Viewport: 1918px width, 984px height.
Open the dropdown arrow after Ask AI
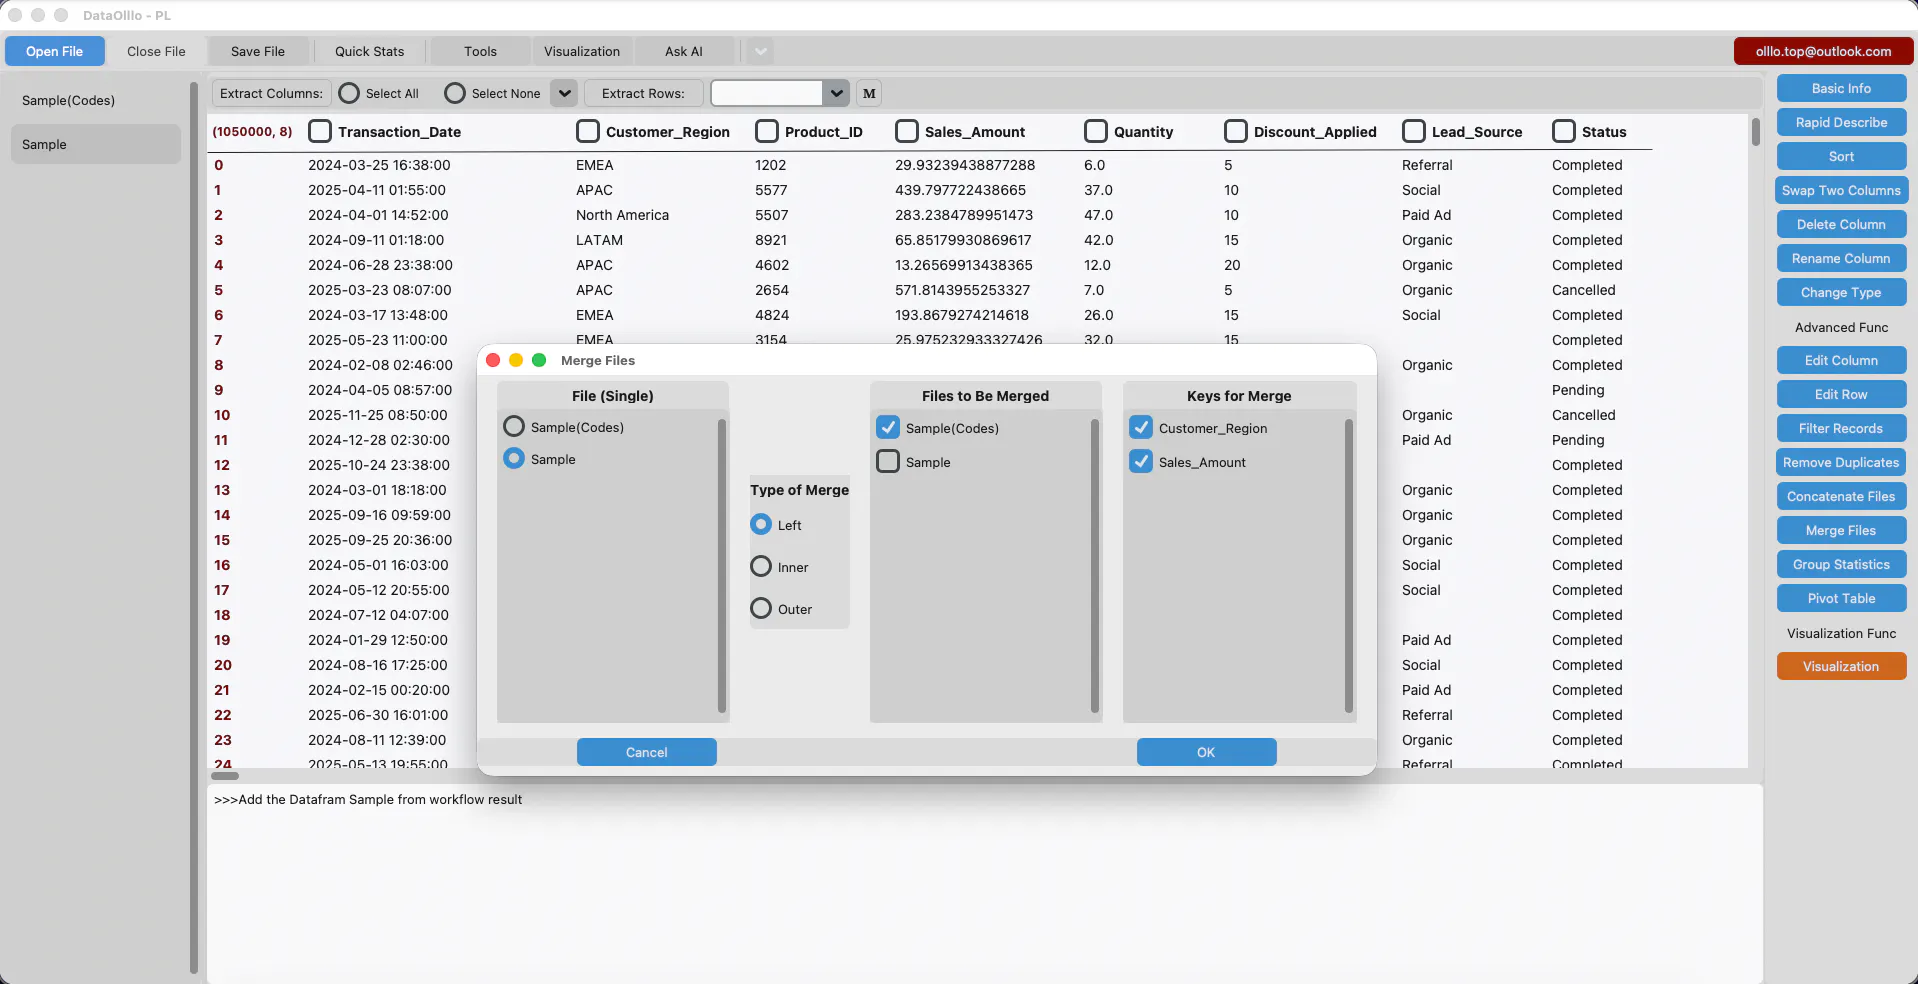pos(760,51)
